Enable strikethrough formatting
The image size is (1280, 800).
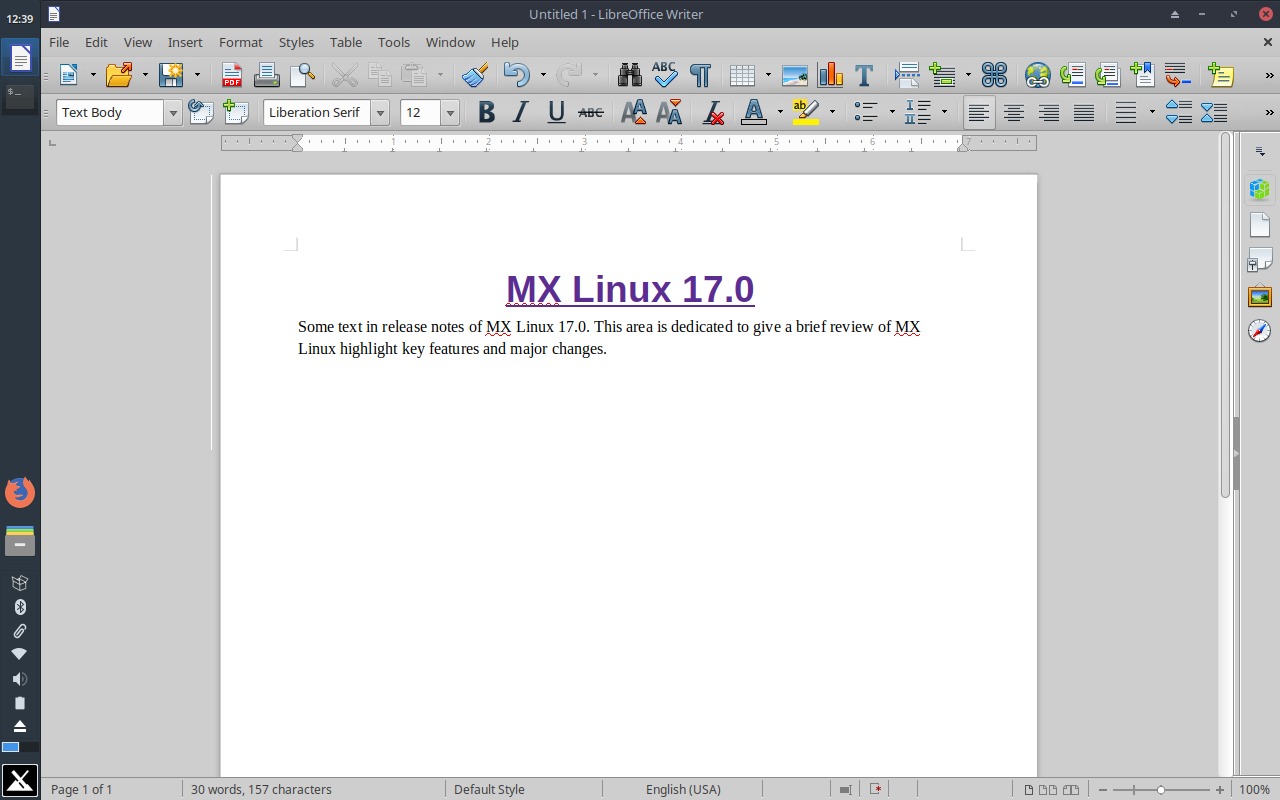591,112
